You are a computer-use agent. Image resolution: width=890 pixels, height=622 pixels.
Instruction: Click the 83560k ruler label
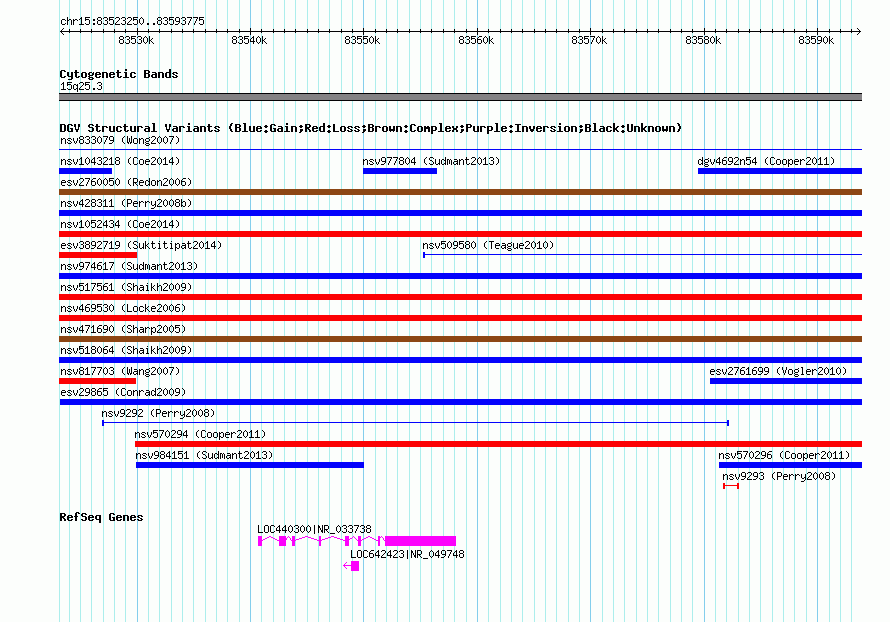pyautogui.click(x=476, y=40)
